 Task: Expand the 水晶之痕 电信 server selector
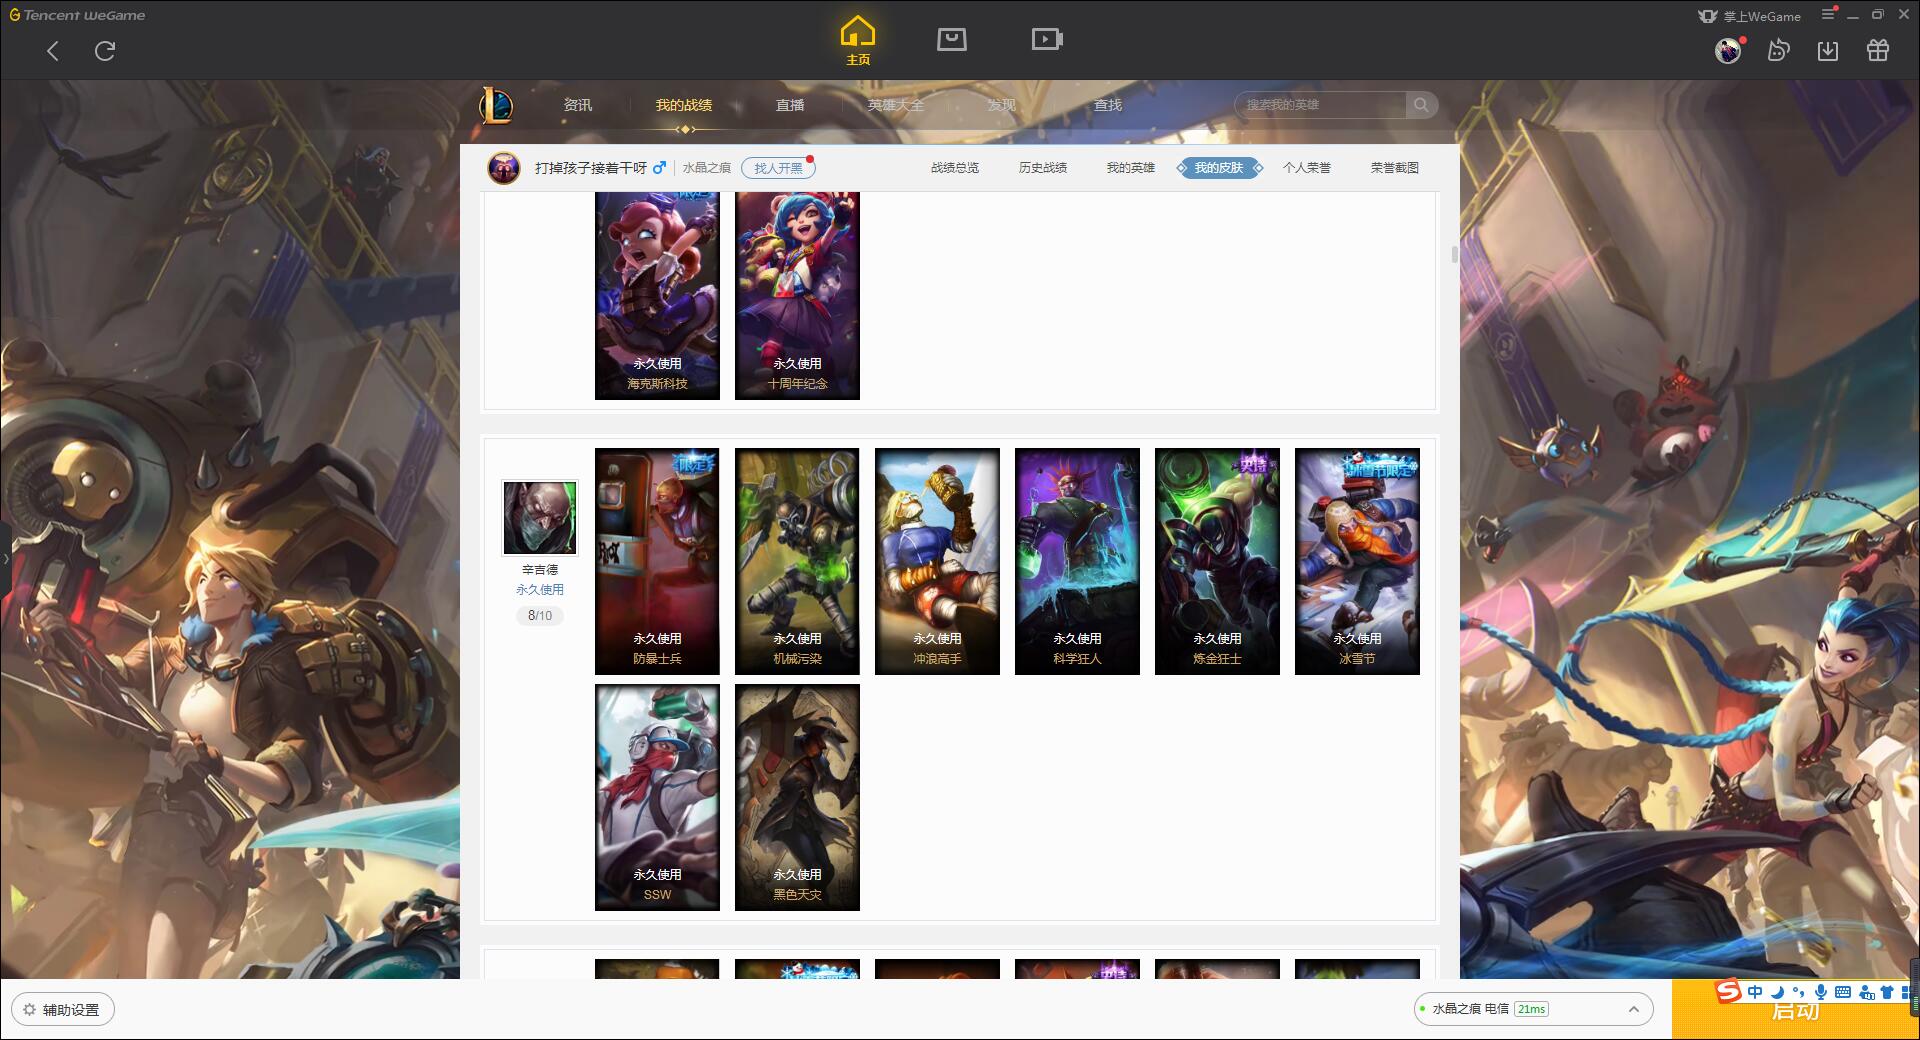(x=1533, y=1009)
